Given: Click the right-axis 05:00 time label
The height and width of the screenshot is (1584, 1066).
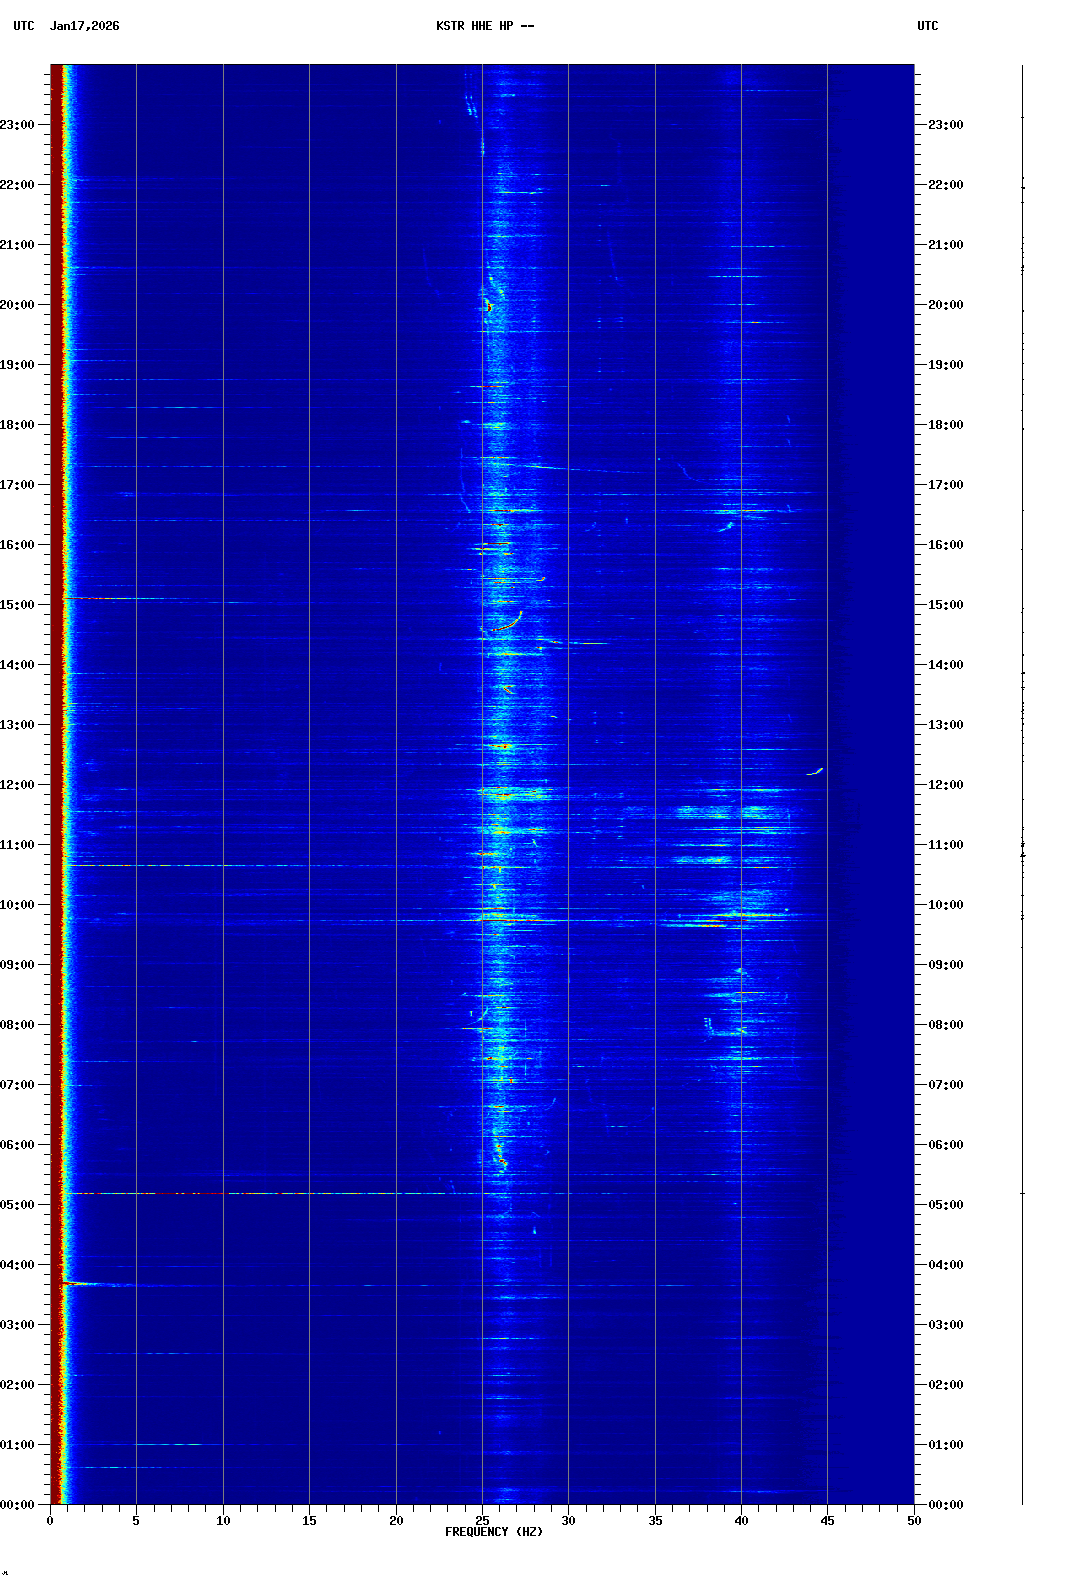Looking at the screenshot, I should (945, 1205).
